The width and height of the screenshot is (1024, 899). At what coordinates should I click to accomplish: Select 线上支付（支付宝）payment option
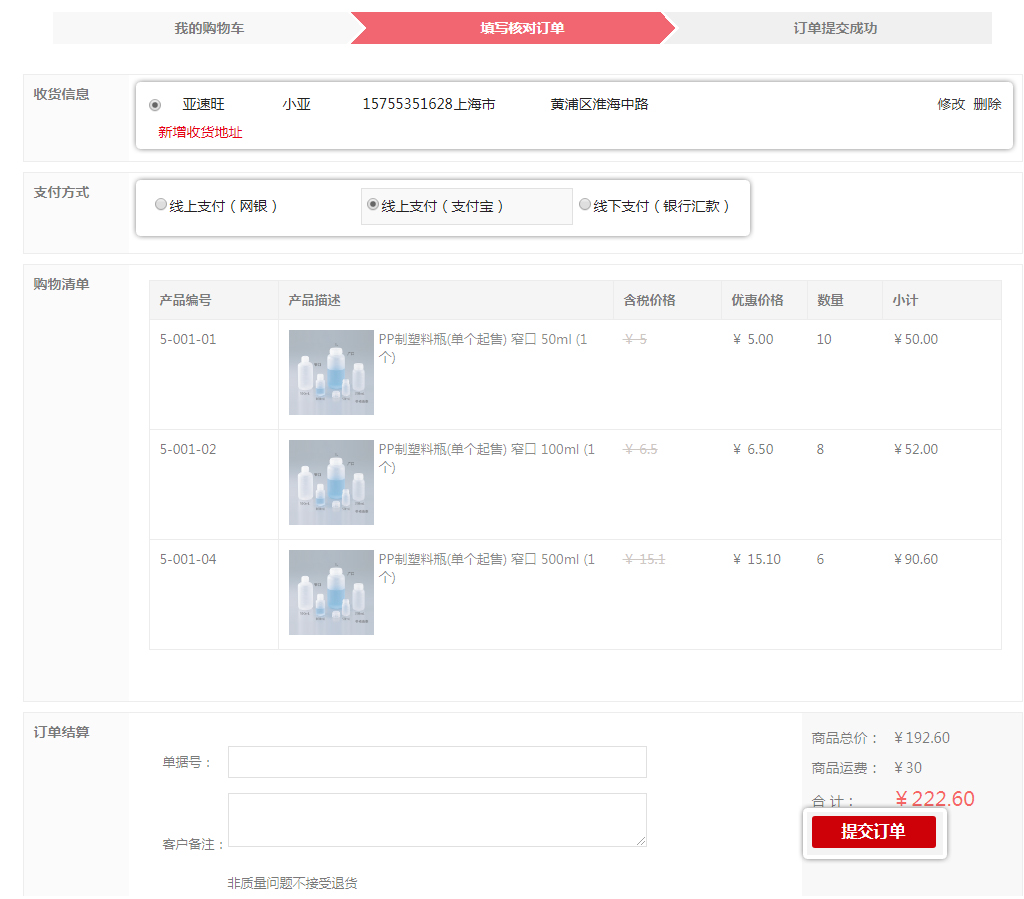click(x=373, y=205)
